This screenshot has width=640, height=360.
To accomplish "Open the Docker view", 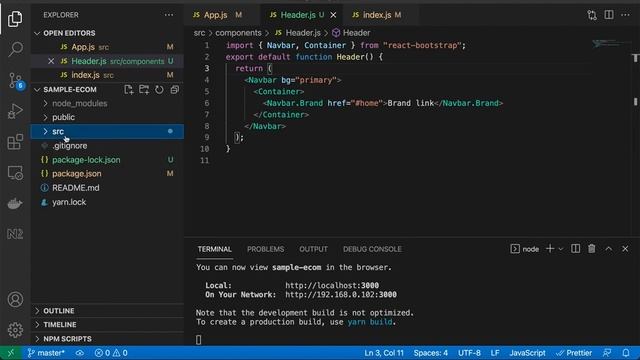I will (x=15, y=203).
